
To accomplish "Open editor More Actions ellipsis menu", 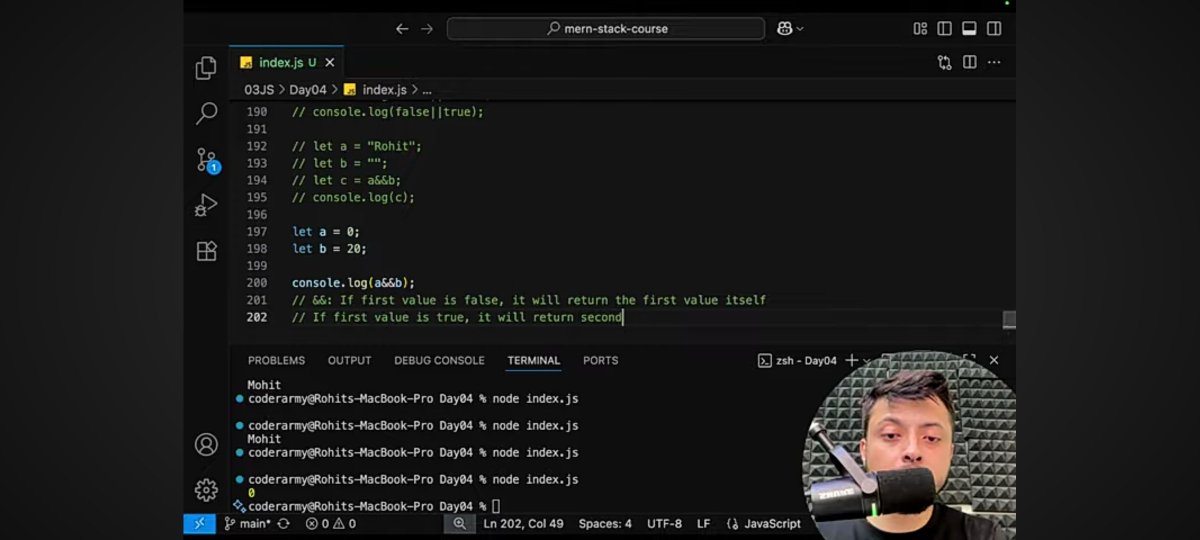I will coord(994,62).
